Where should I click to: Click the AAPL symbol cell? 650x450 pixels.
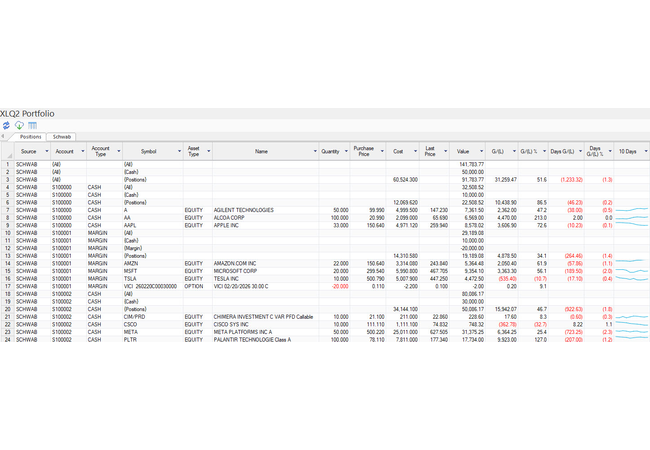coord(153,225)
